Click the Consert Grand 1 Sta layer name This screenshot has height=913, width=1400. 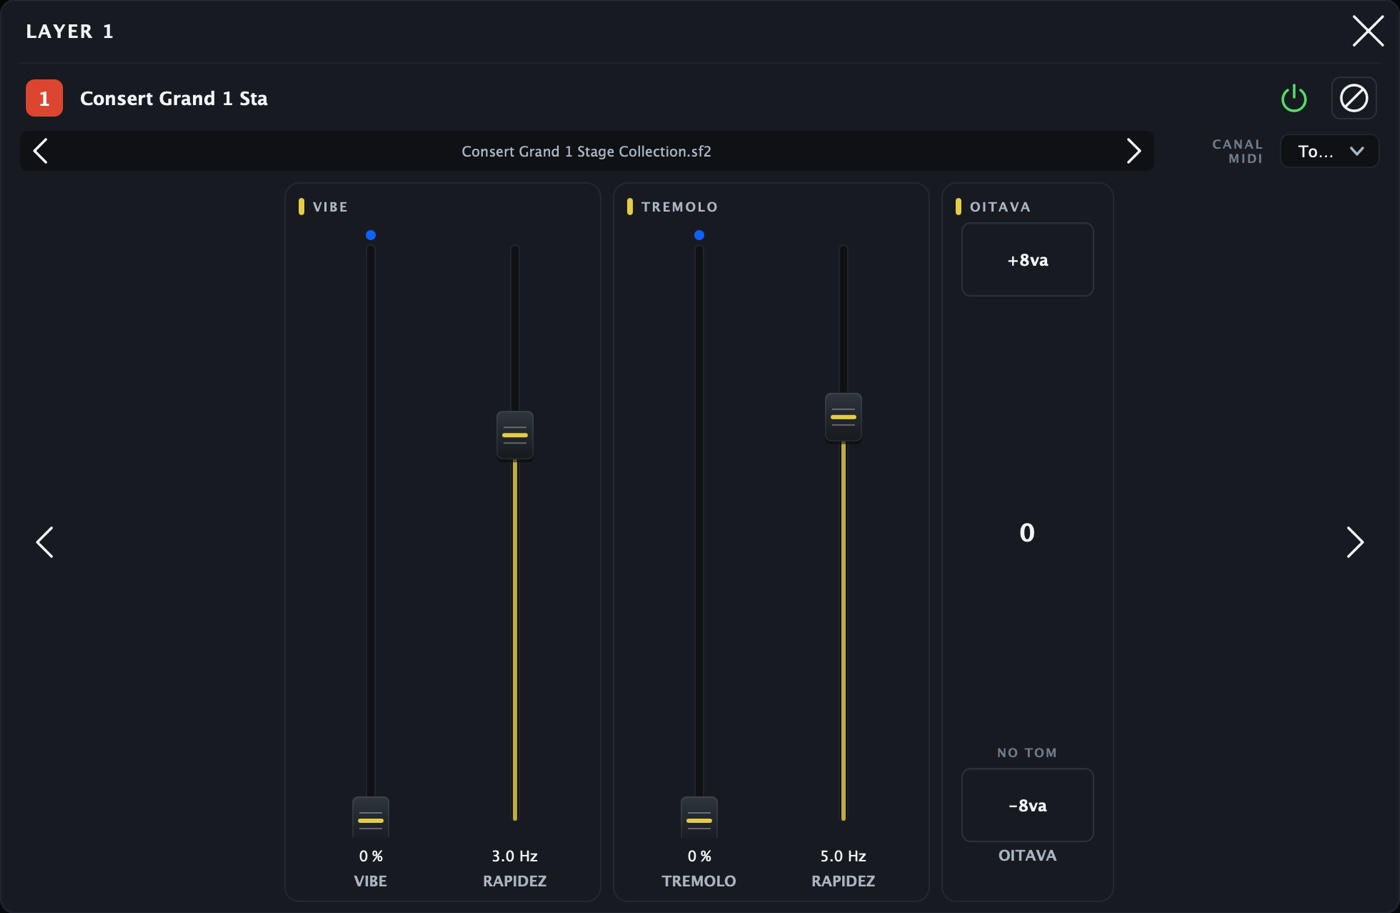point(174,98)
